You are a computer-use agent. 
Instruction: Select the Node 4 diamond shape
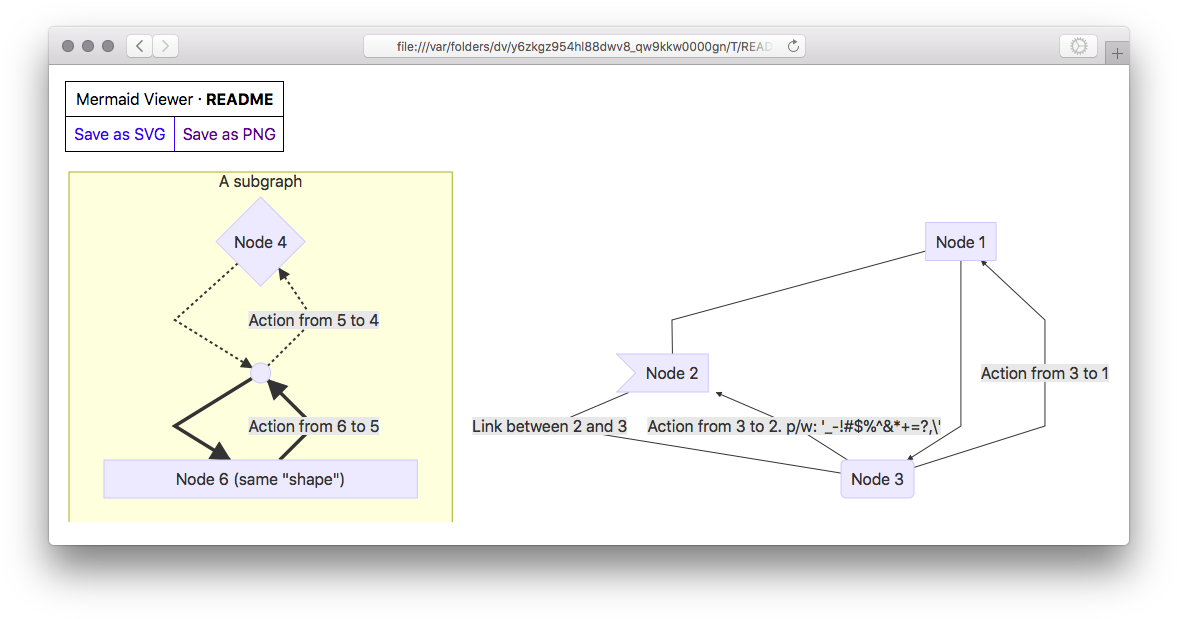pos(261,242)
